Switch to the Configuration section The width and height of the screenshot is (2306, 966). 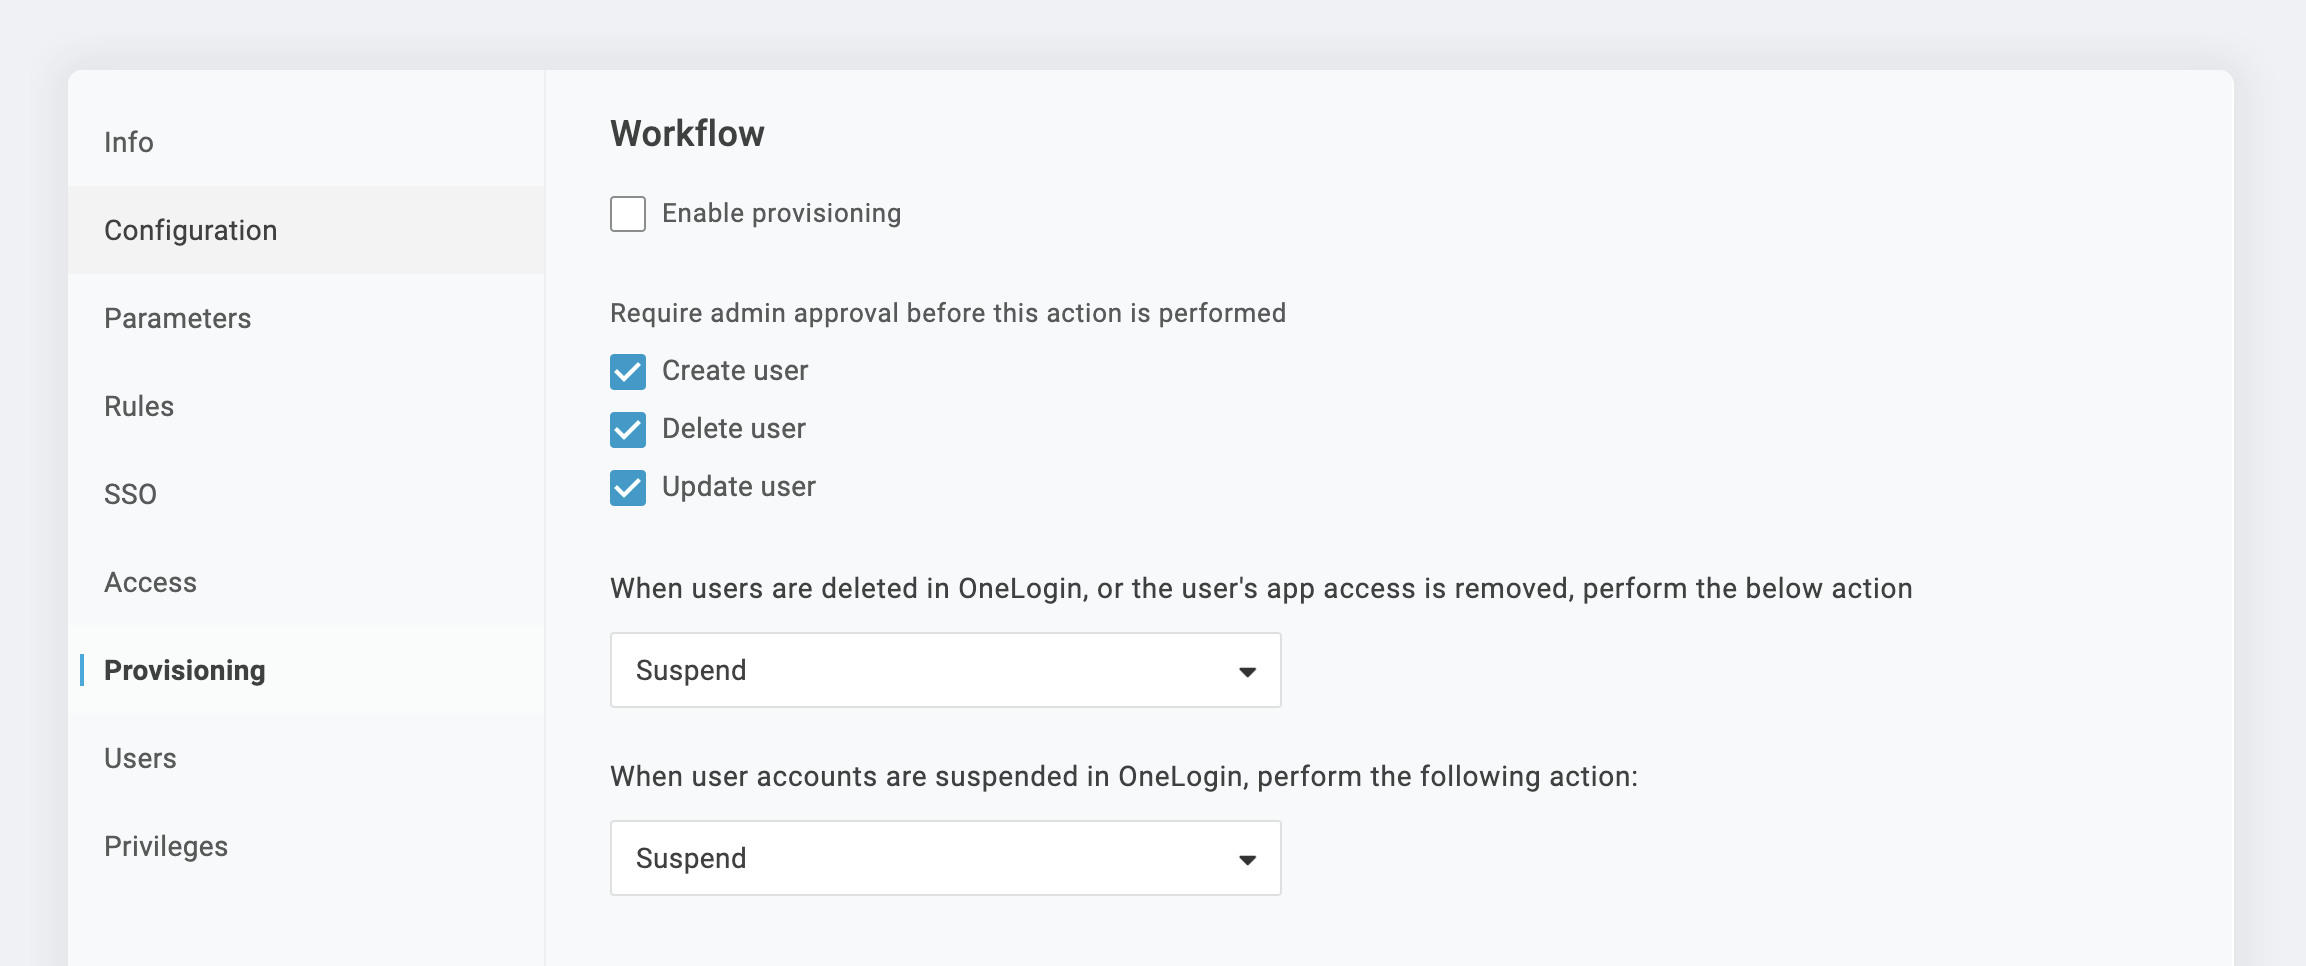190,230
